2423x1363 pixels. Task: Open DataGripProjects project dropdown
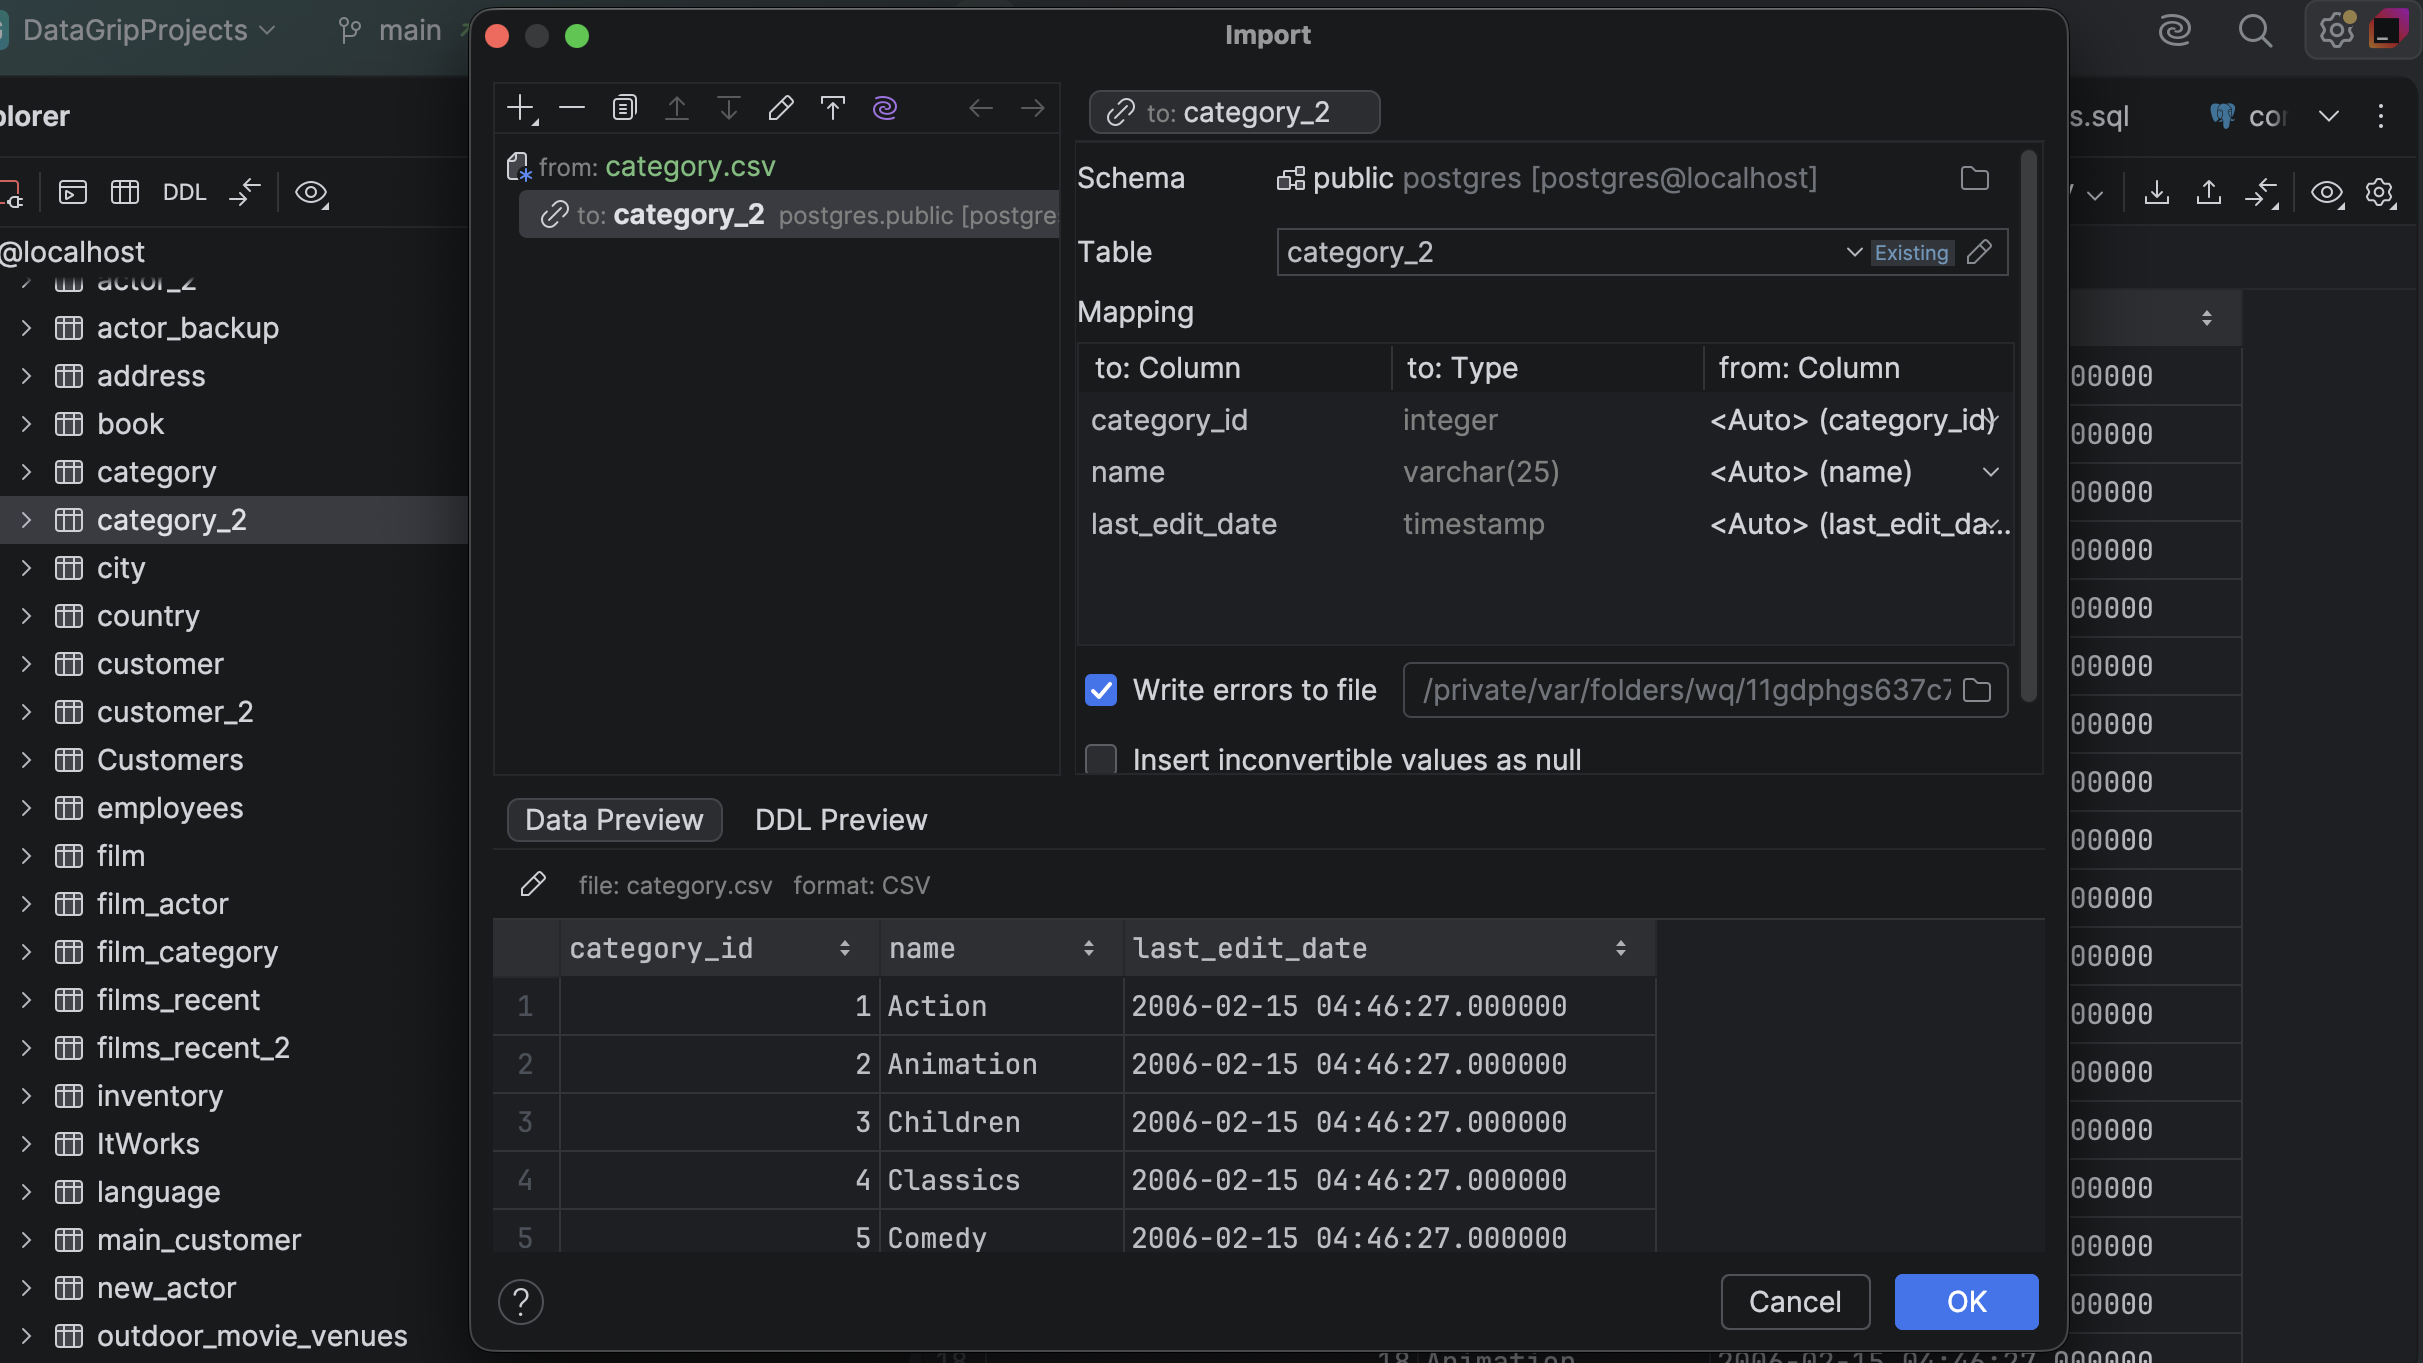pyautogui.click(x=148, y=31)
